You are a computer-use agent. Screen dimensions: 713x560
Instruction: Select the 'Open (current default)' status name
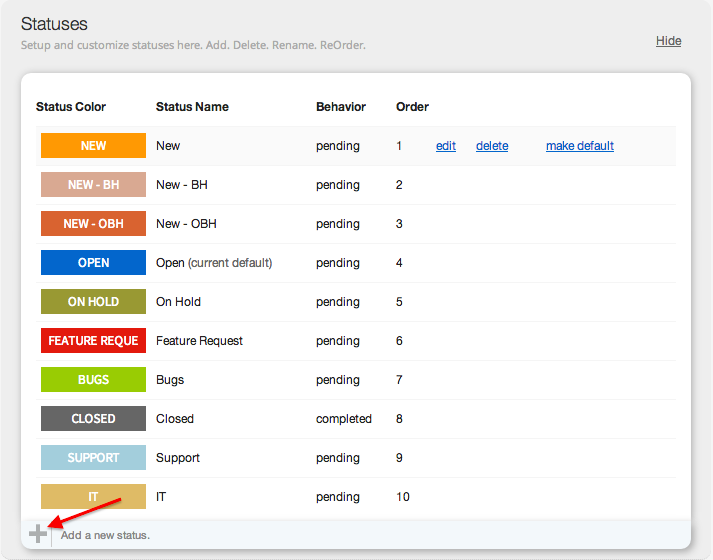point(214,263)
